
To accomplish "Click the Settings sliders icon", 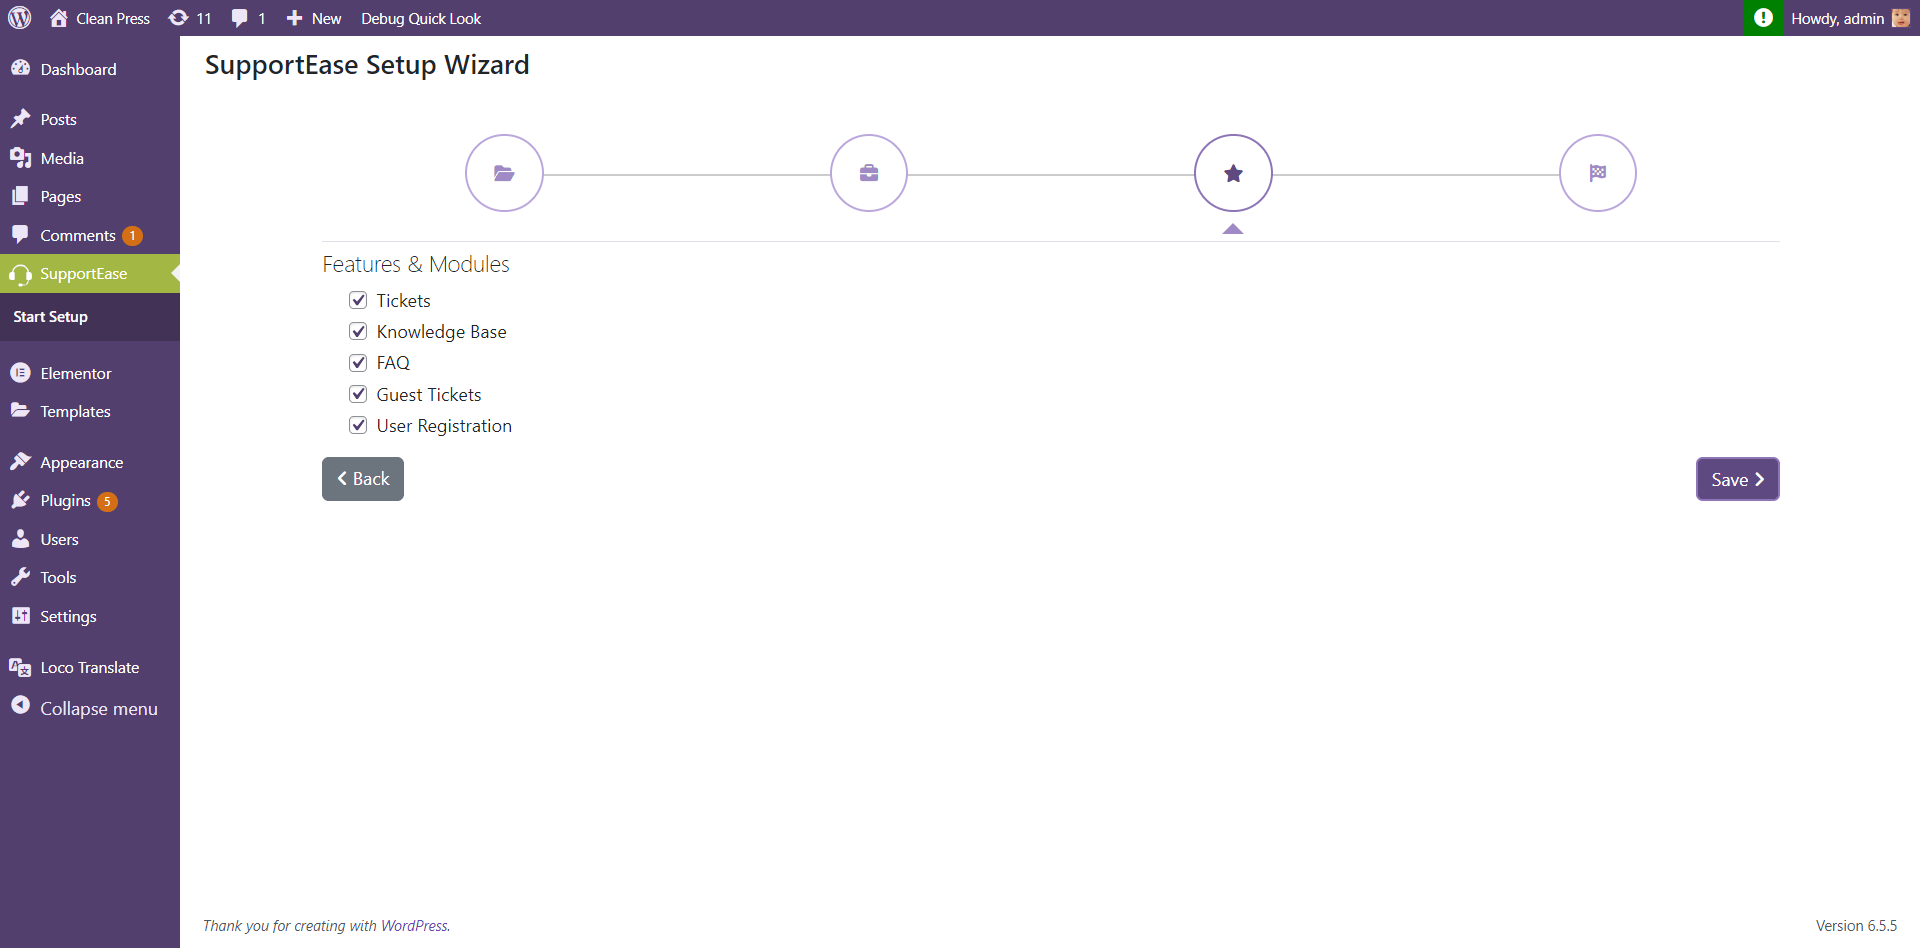I will [x=20, y=616].
